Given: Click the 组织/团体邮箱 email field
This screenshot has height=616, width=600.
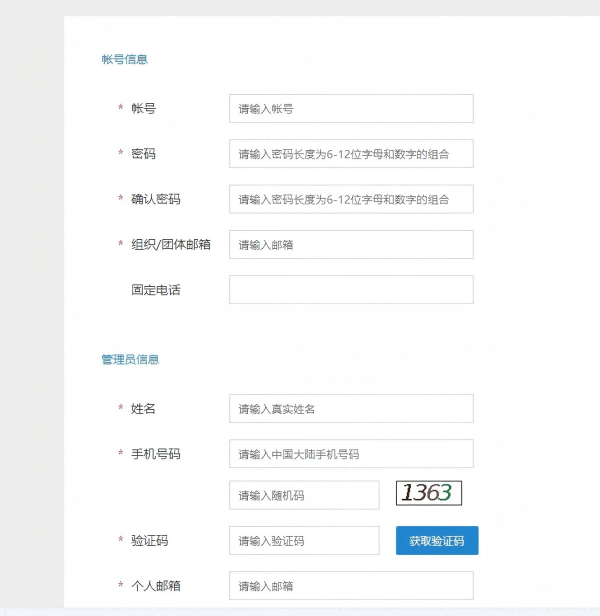Looking at the screenshot, I should (351, 244).
